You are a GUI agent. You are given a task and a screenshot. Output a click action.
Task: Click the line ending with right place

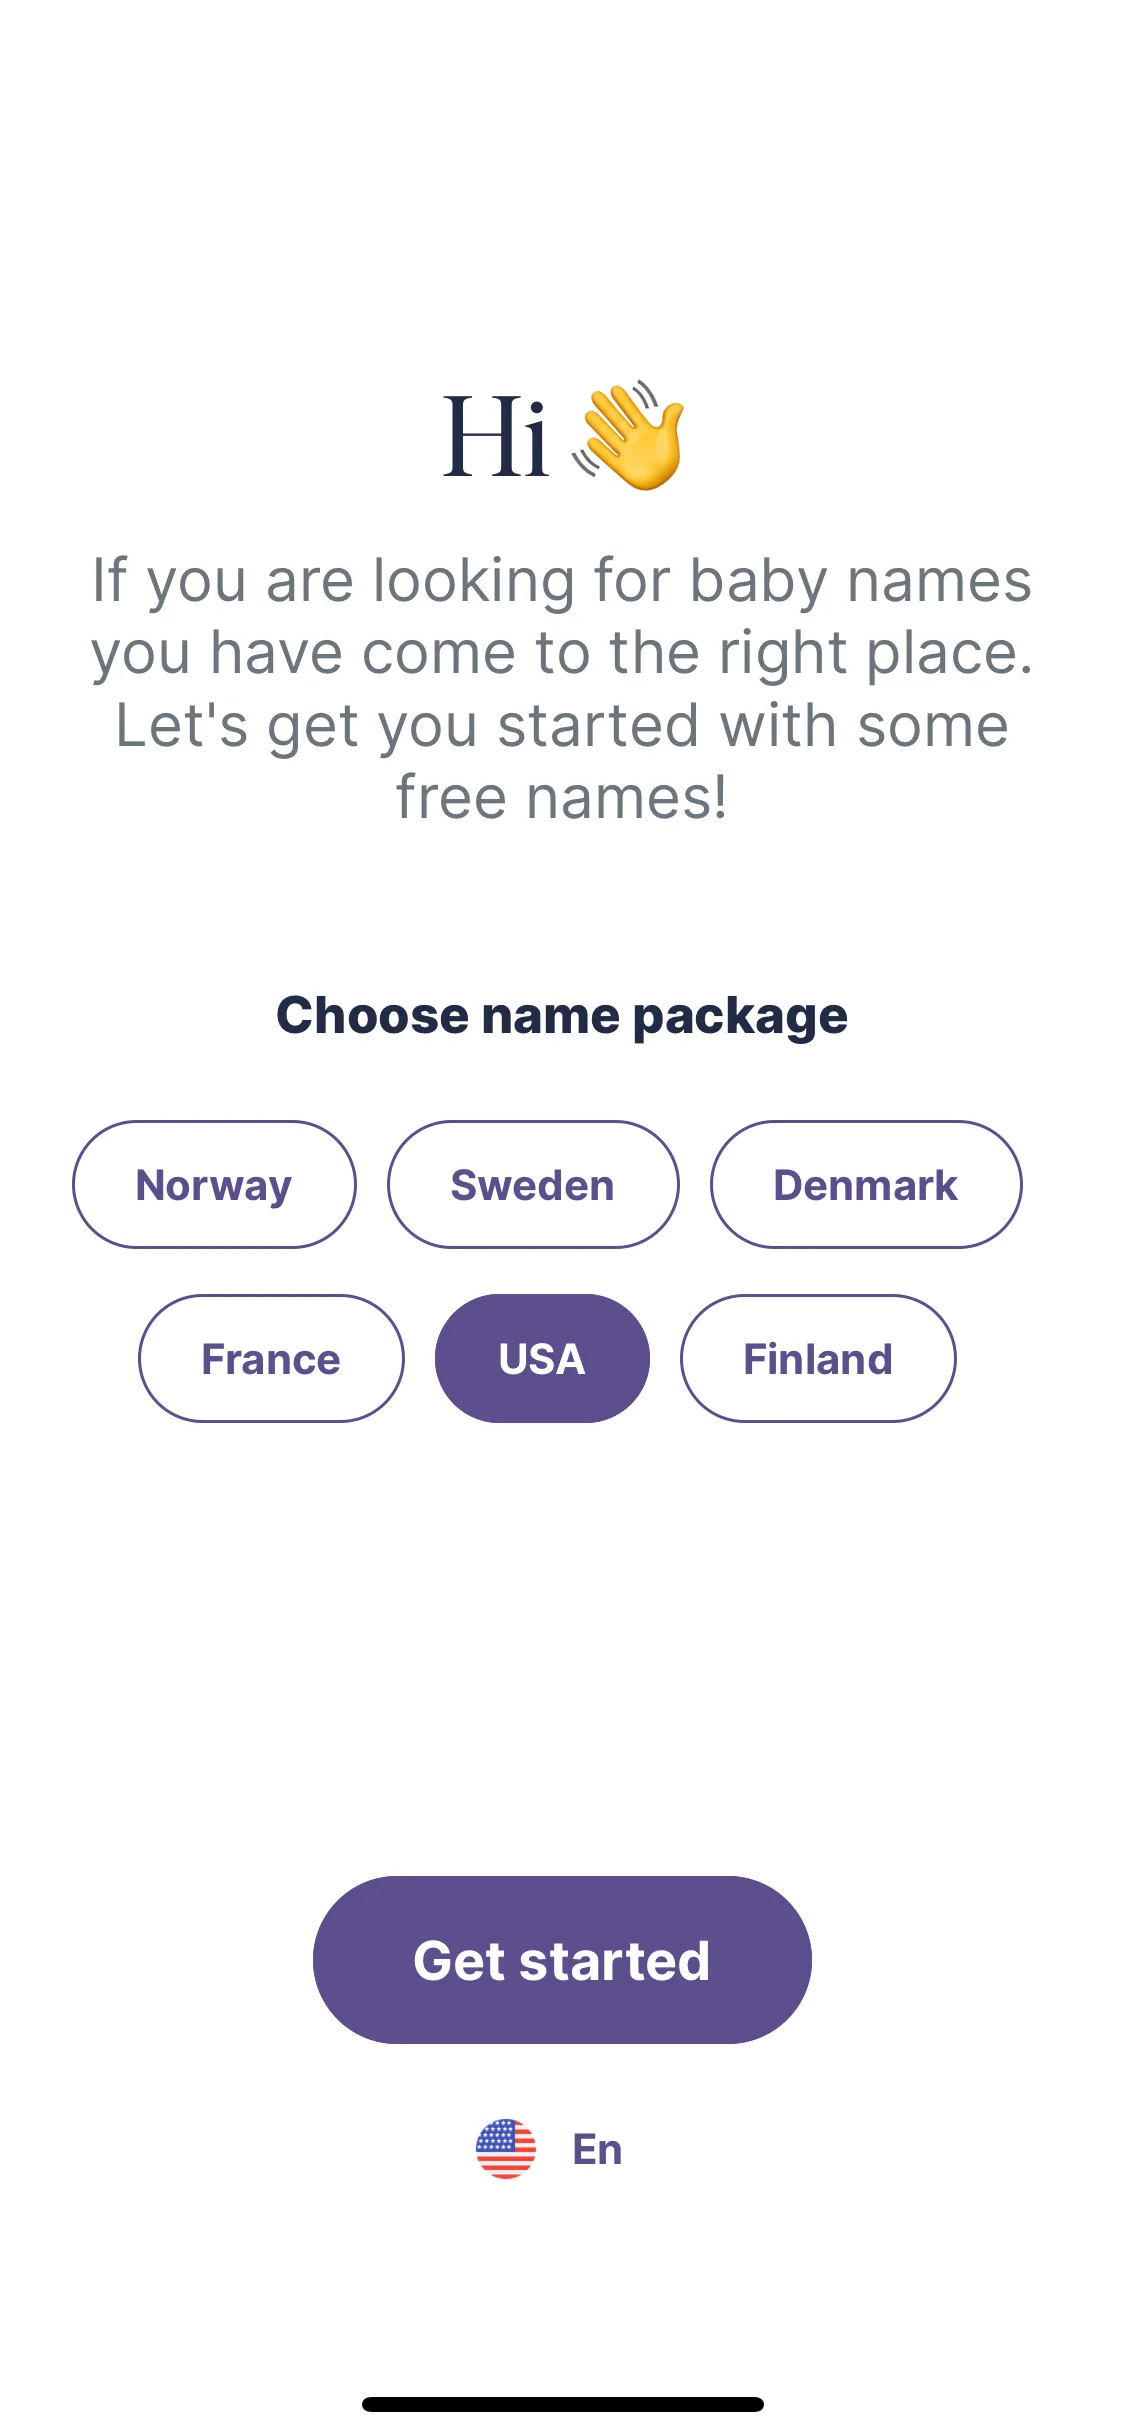point(562,653)
